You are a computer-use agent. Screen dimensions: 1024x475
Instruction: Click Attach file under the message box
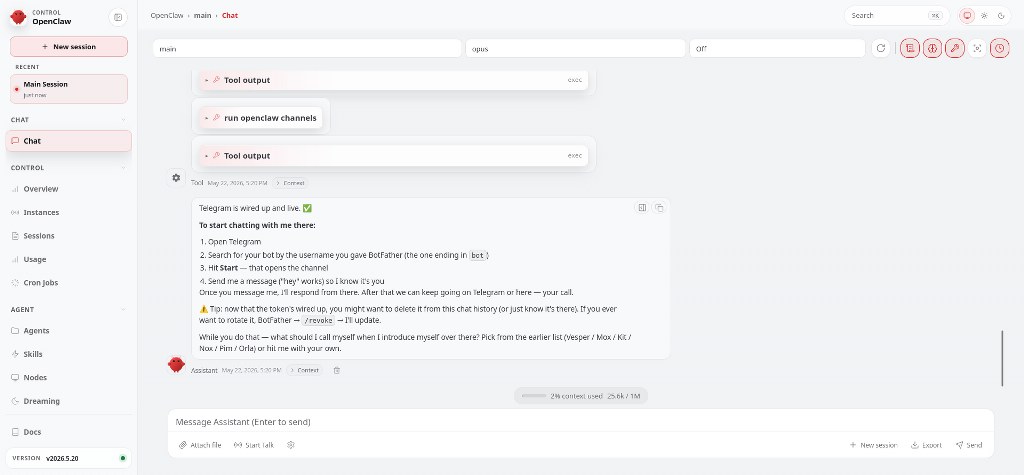click(200, 445)
